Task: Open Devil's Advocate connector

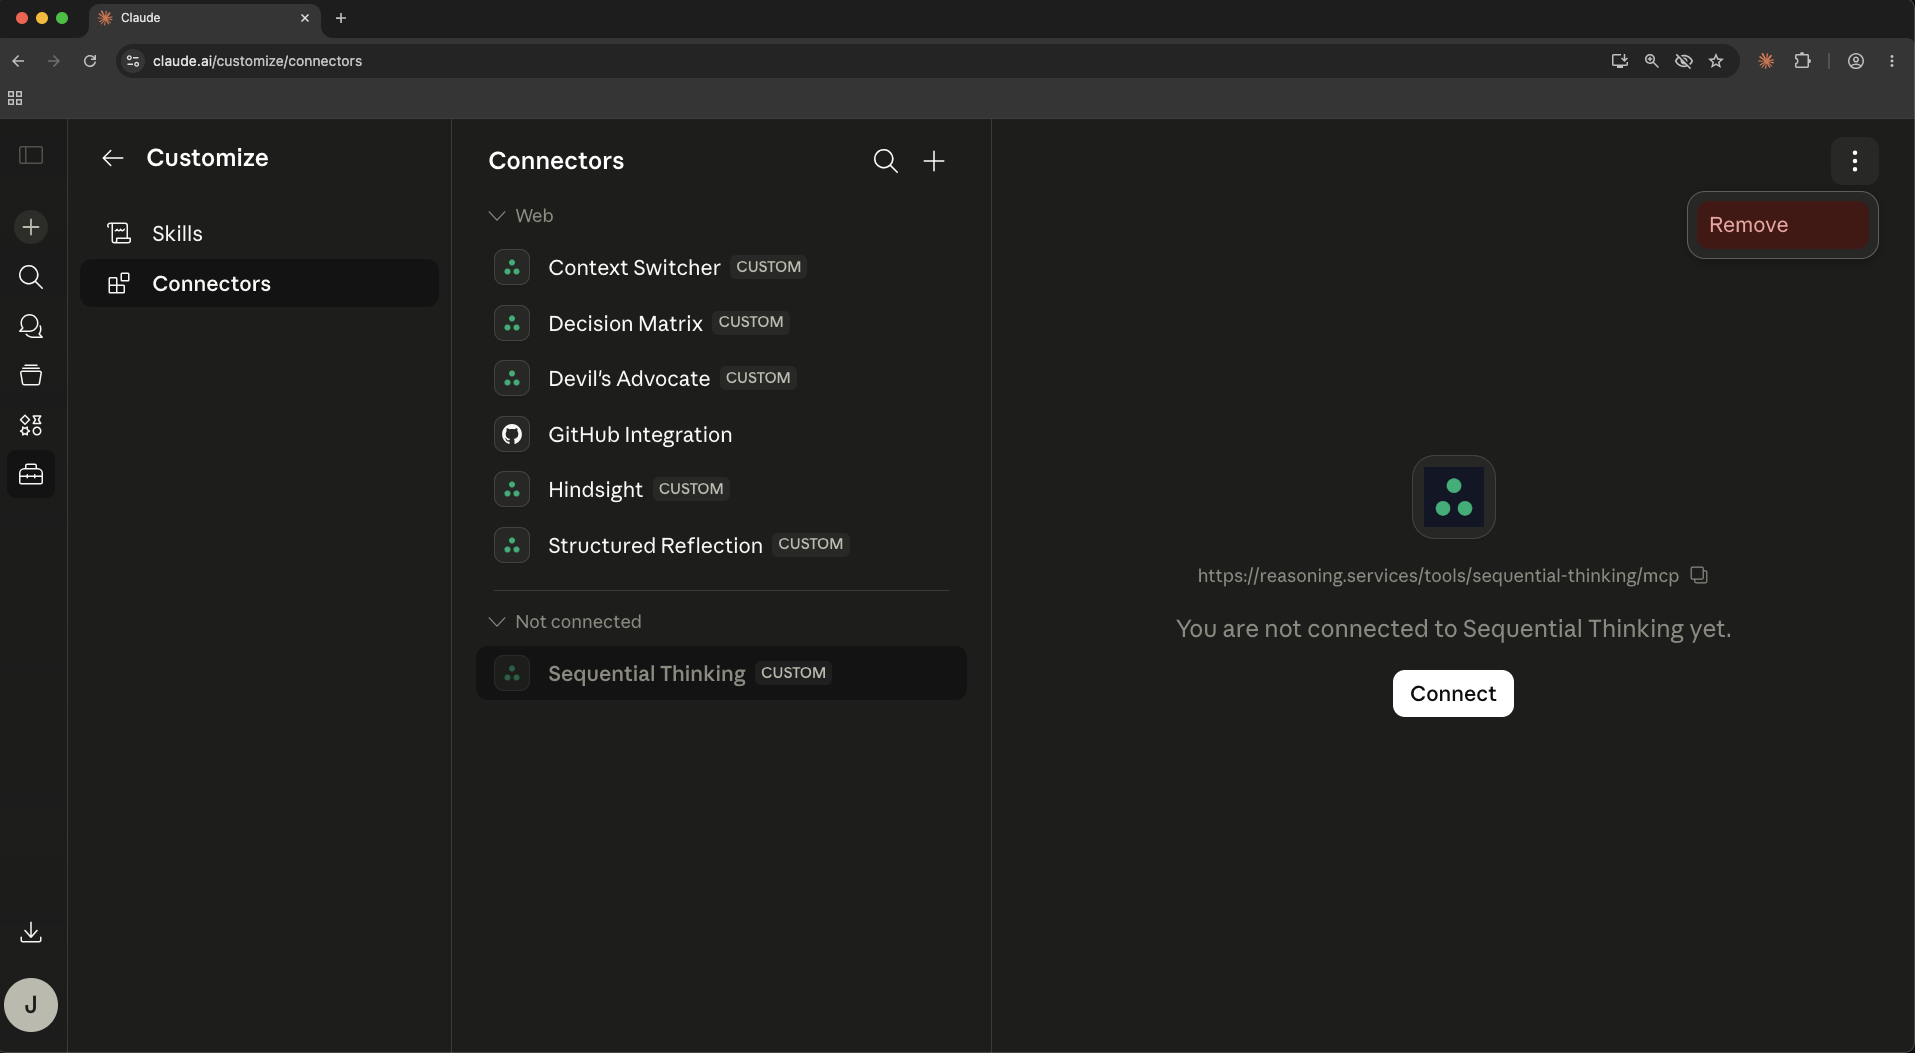Action: pyautogui.click(x=721, y=378)
